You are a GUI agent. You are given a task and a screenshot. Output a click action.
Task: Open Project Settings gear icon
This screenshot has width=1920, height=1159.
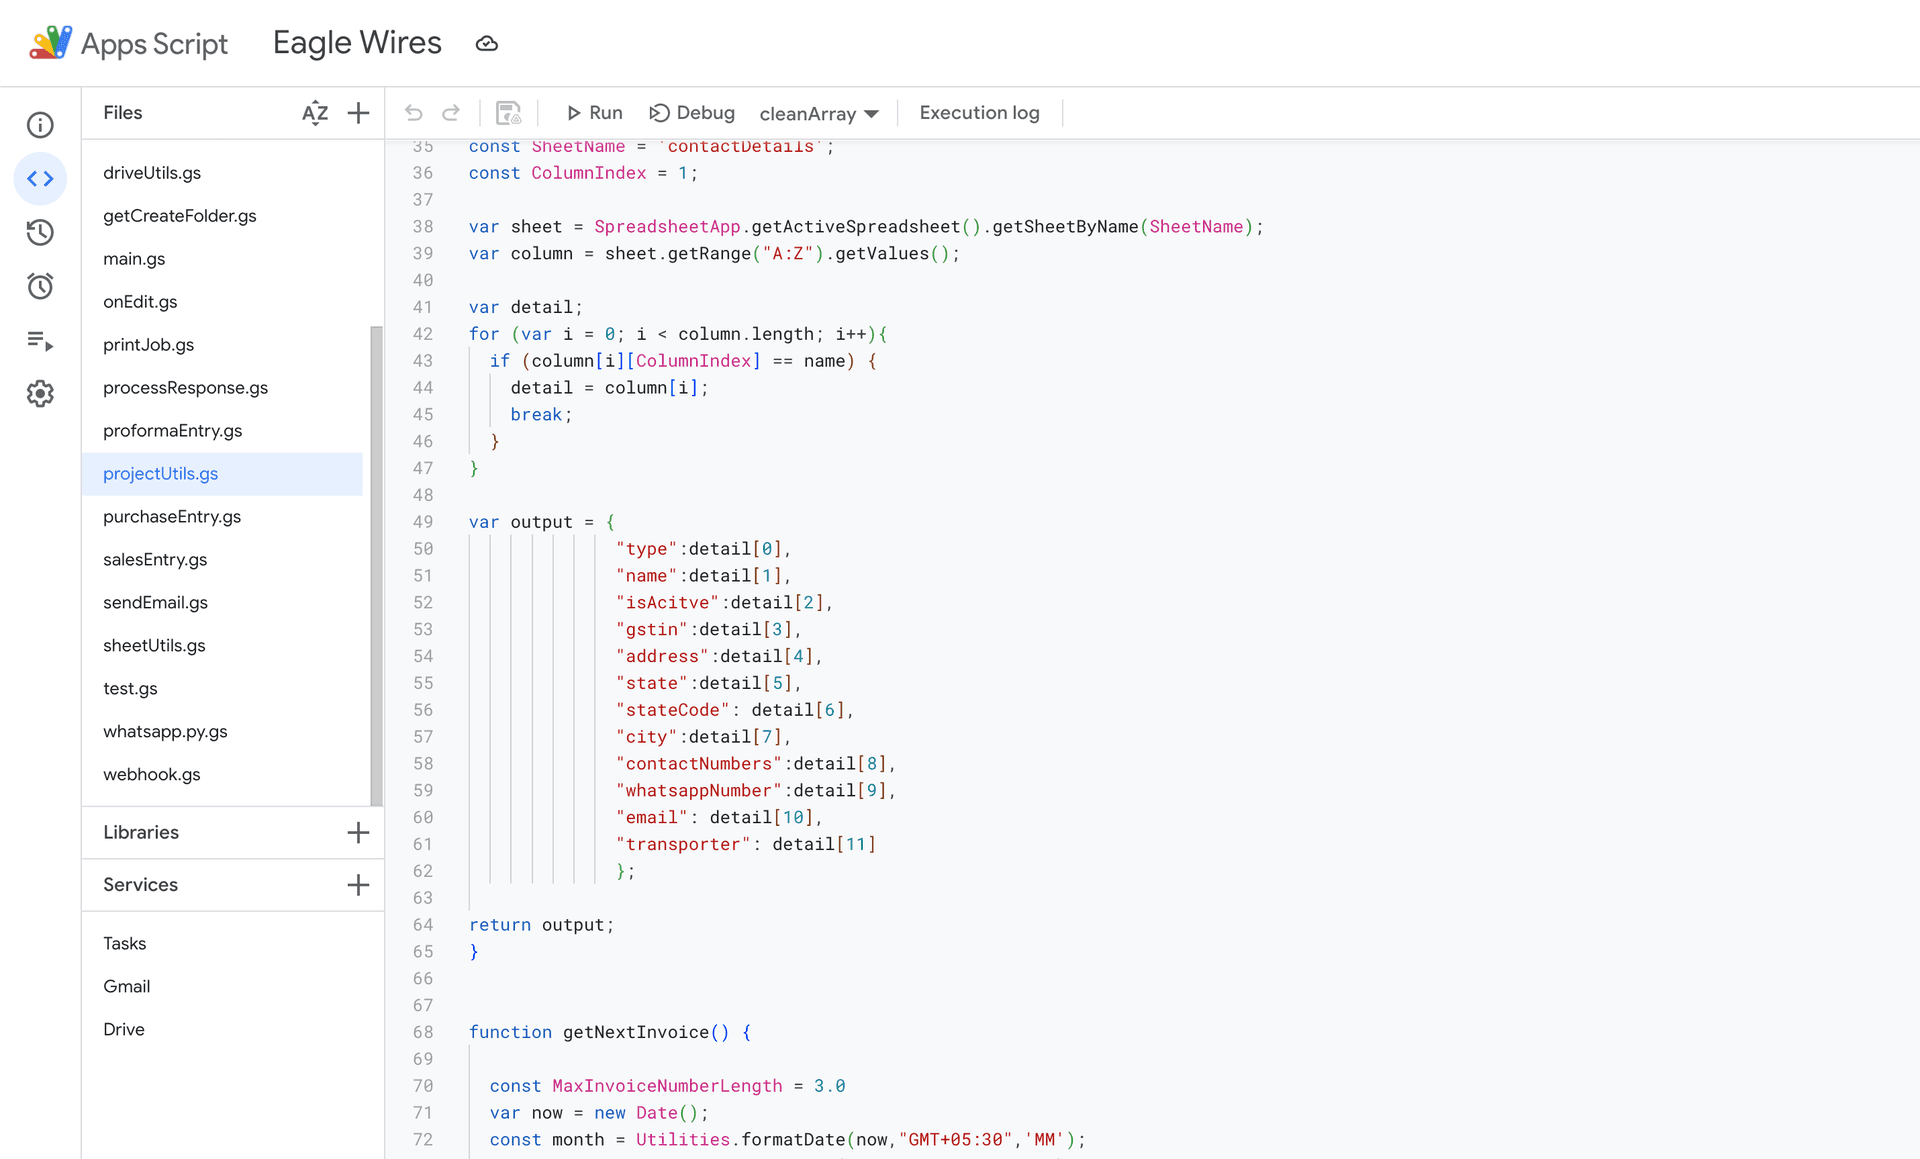(x=40, y=394)
